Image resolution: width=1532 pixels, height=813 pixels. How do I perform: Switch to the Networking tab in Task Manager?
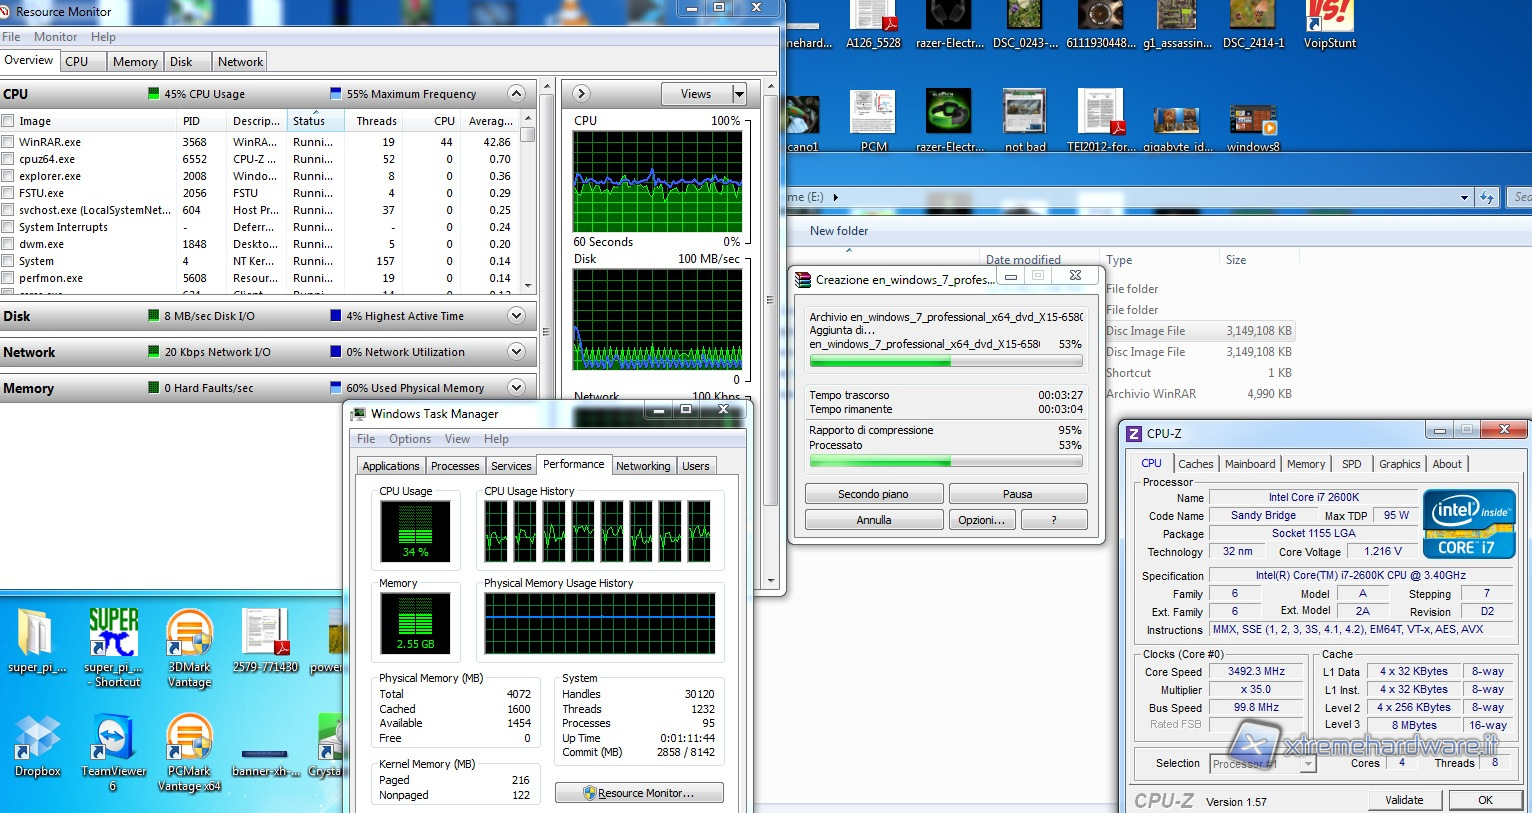pyautogui.click(x=643, y=466)
